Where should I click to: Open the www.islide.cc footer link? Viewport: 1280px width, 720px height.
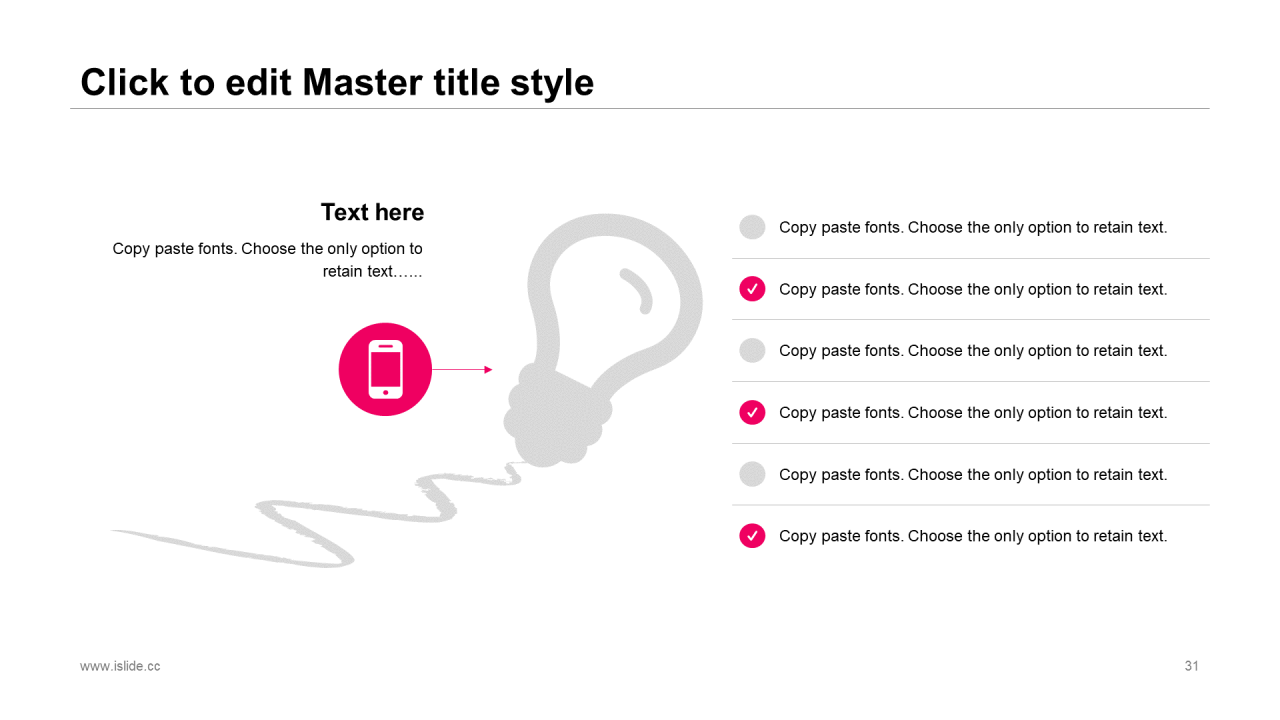(x=120, y=666)
